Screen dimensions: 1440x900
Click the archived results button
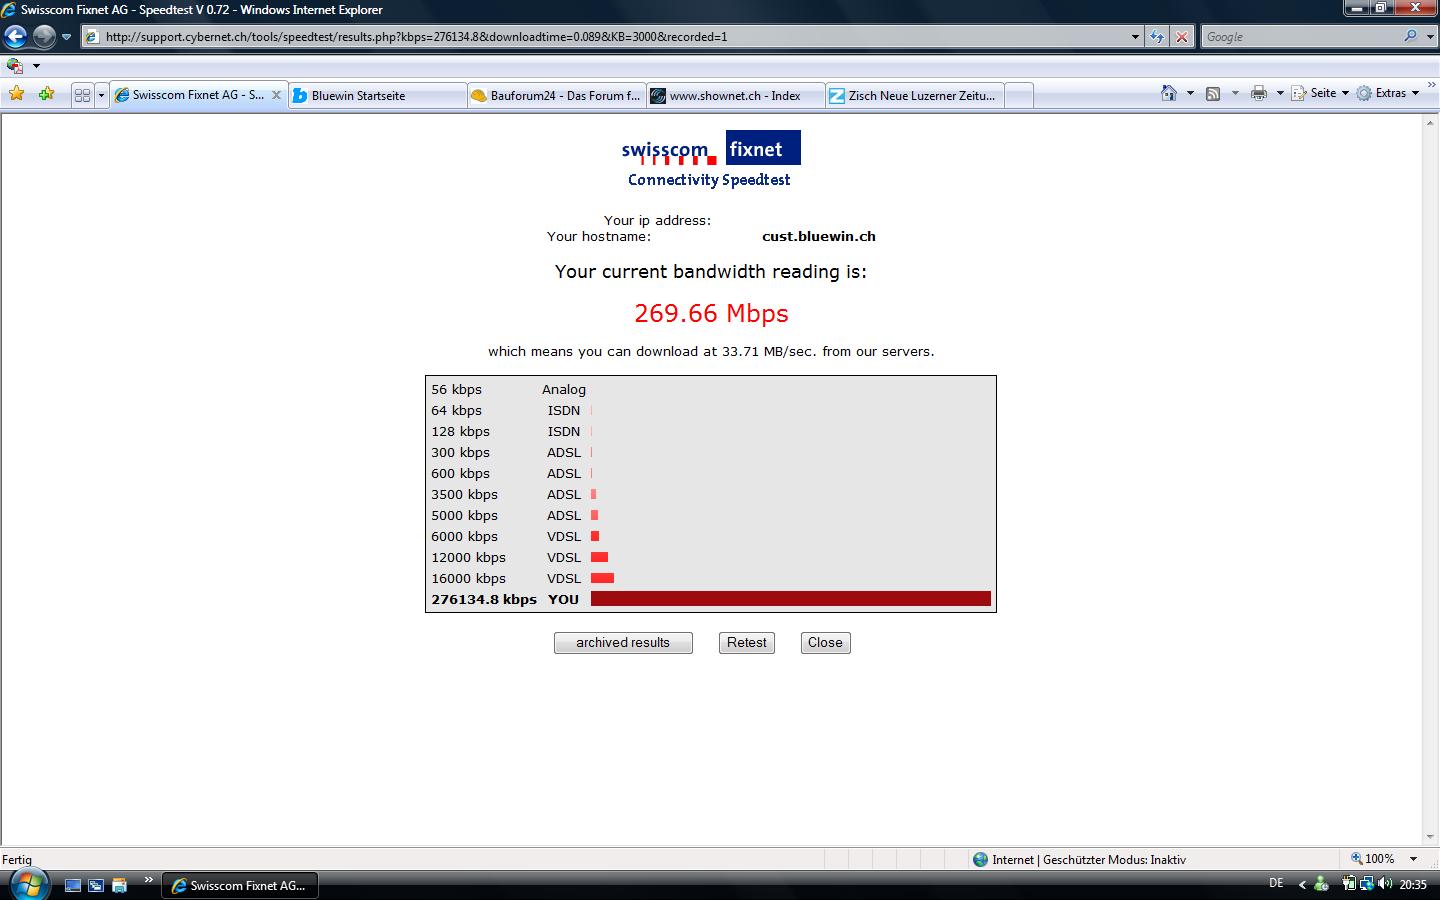tap(623, 643)
